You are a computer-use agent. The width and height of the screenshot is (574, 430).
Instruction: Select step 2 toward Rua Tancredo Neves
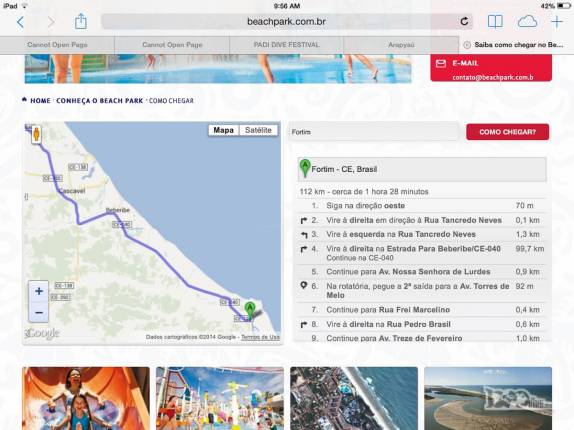click(x=421, y=220)
